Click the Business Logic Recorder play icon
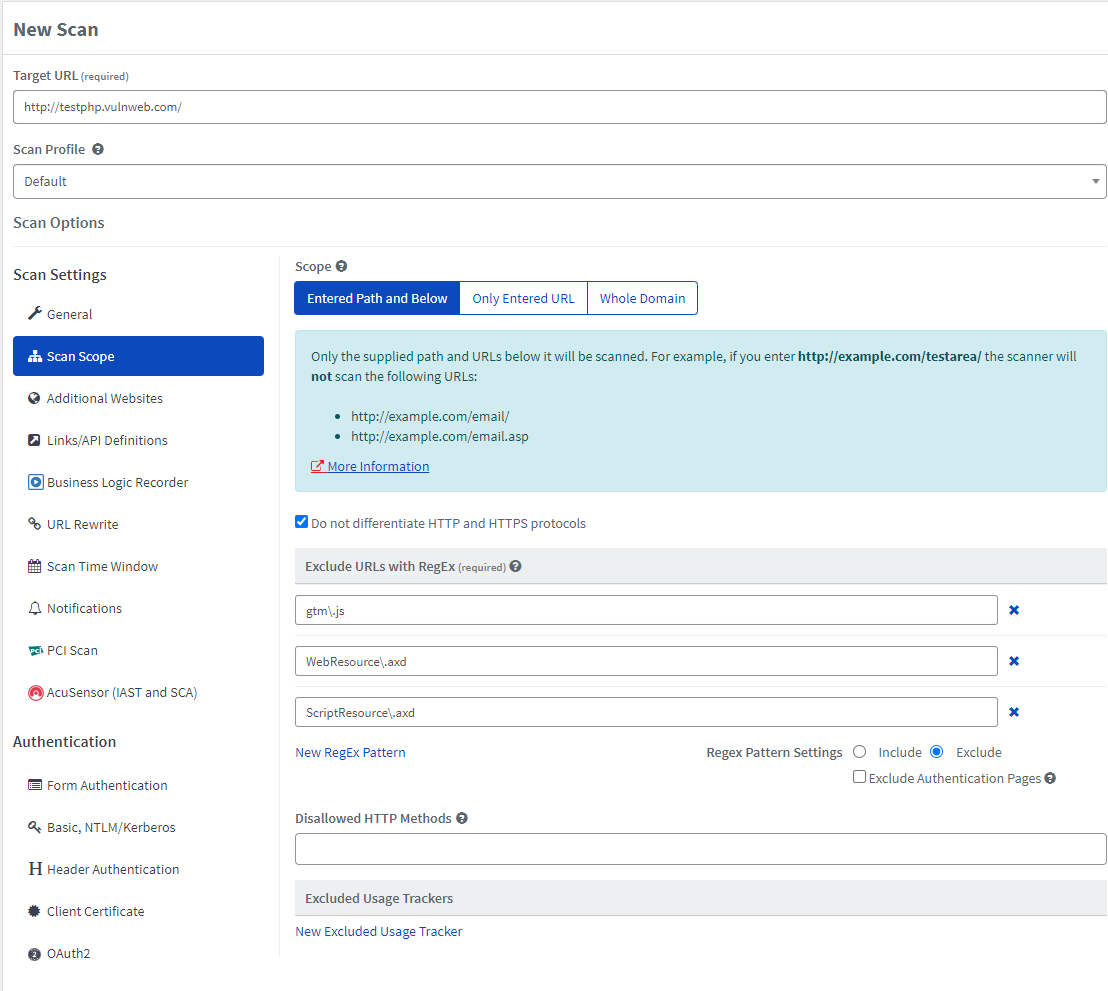This screenshot has width=1108, height=991. 35,482
